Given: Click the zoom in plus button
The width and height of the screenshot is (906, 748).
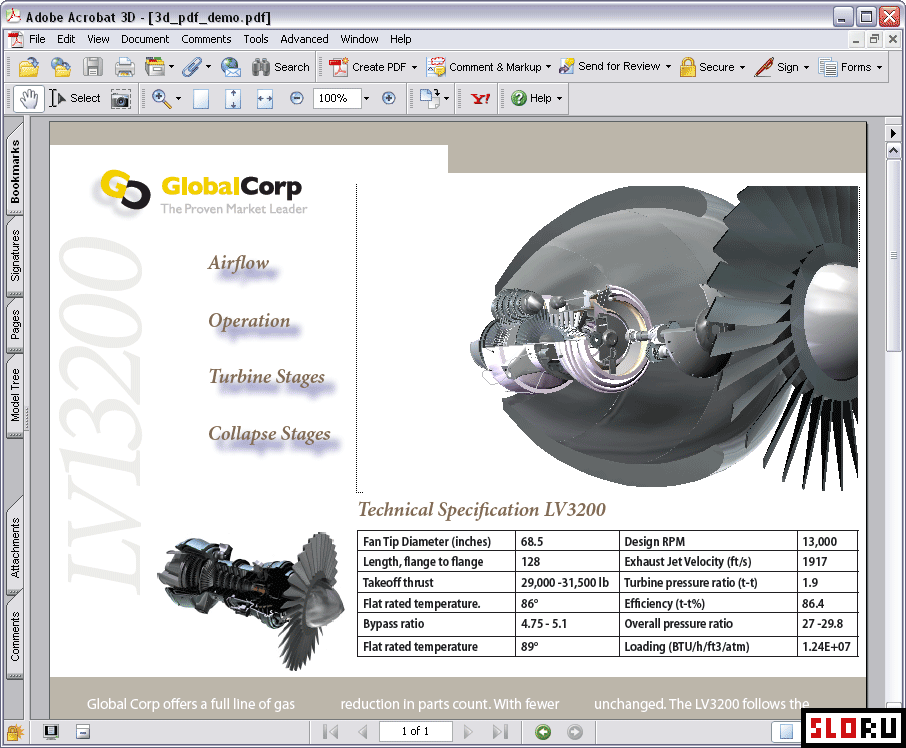Looking at the screenshot, I should [389, 99].
